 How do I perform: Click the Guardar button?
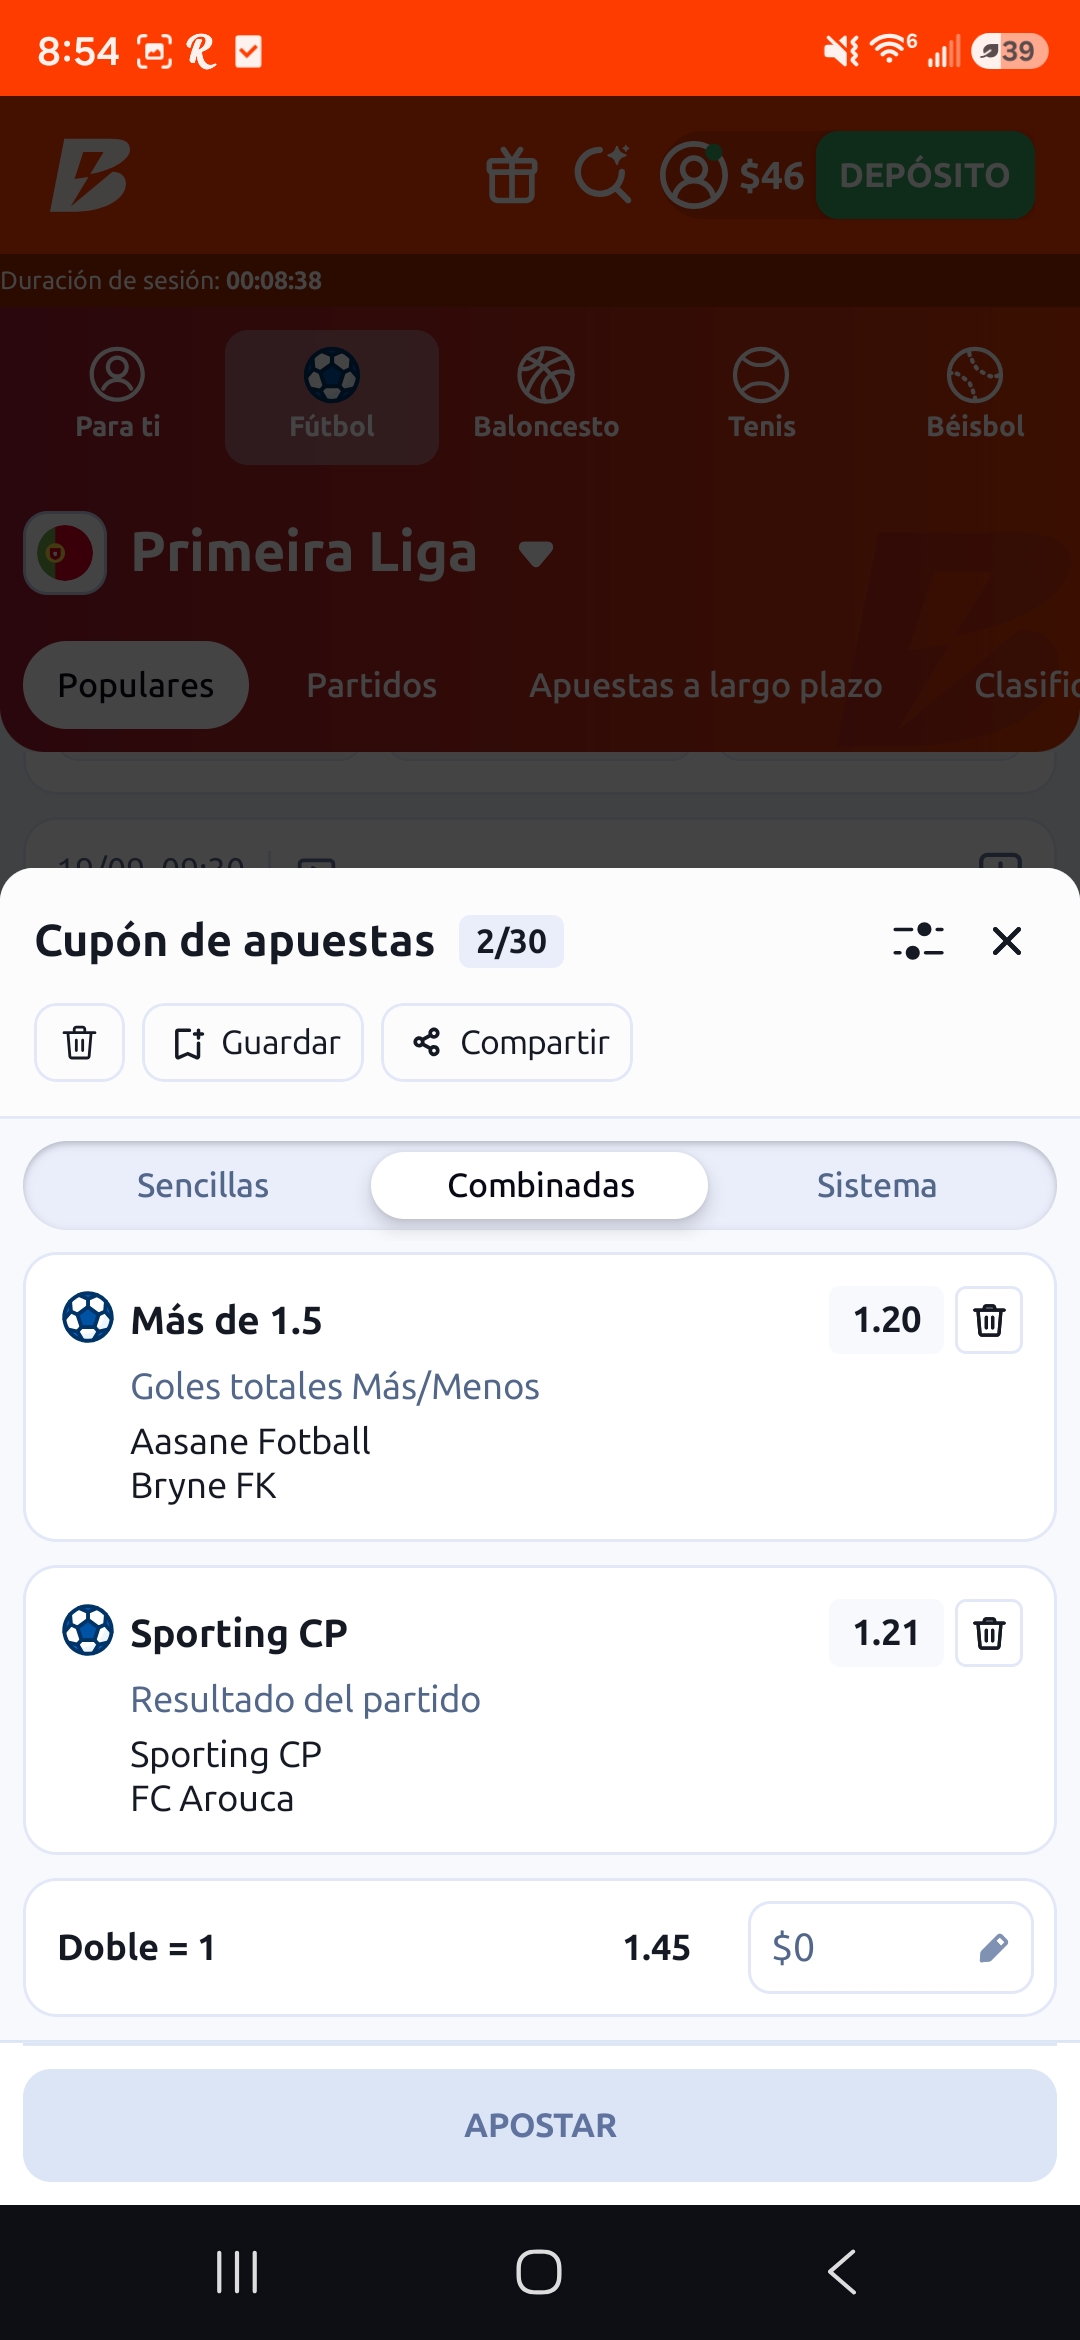pyautogui.click(x=253, y=1042)
